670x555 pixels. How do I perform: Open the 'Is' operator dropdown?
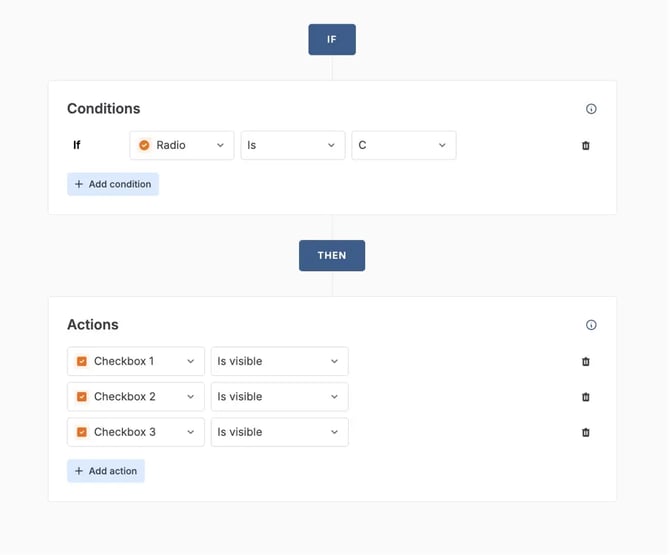click(292, 145)
